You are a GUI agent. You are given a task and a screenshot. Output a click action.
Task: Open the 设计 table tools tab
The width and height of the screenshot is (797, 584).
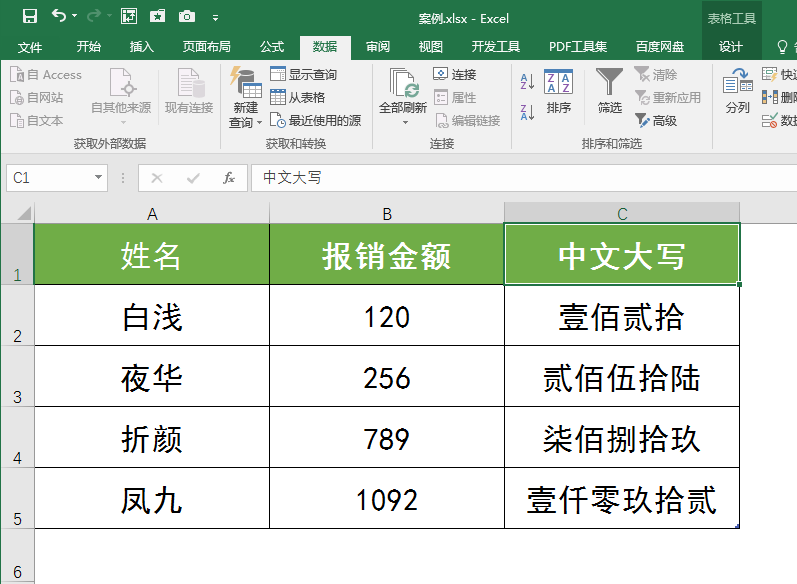click(731, 47)
